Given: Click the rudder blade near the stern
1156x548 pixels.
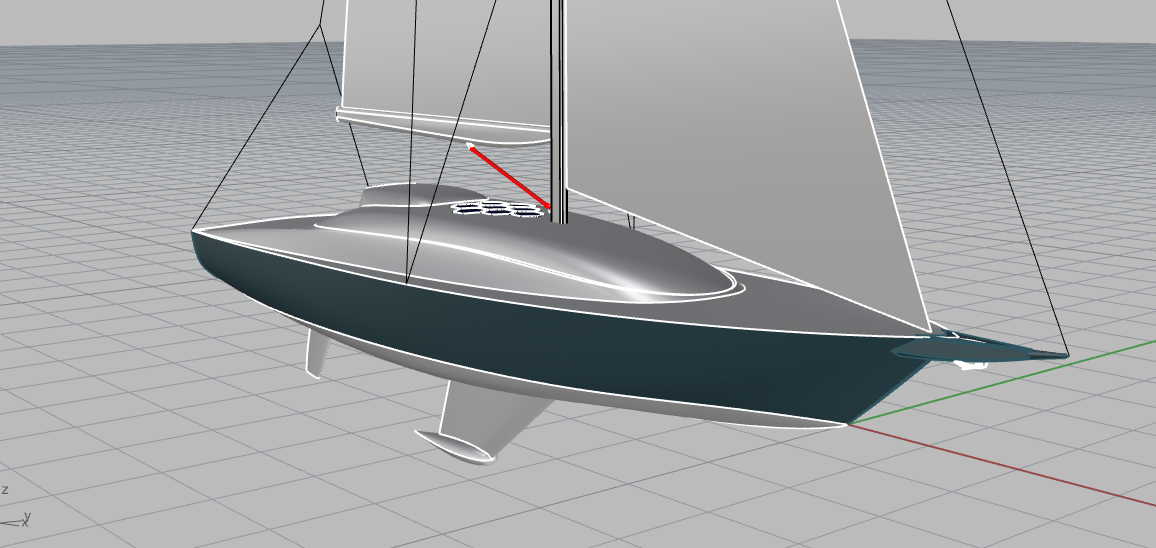Looking at the screenshot, I should click(320, 355).
